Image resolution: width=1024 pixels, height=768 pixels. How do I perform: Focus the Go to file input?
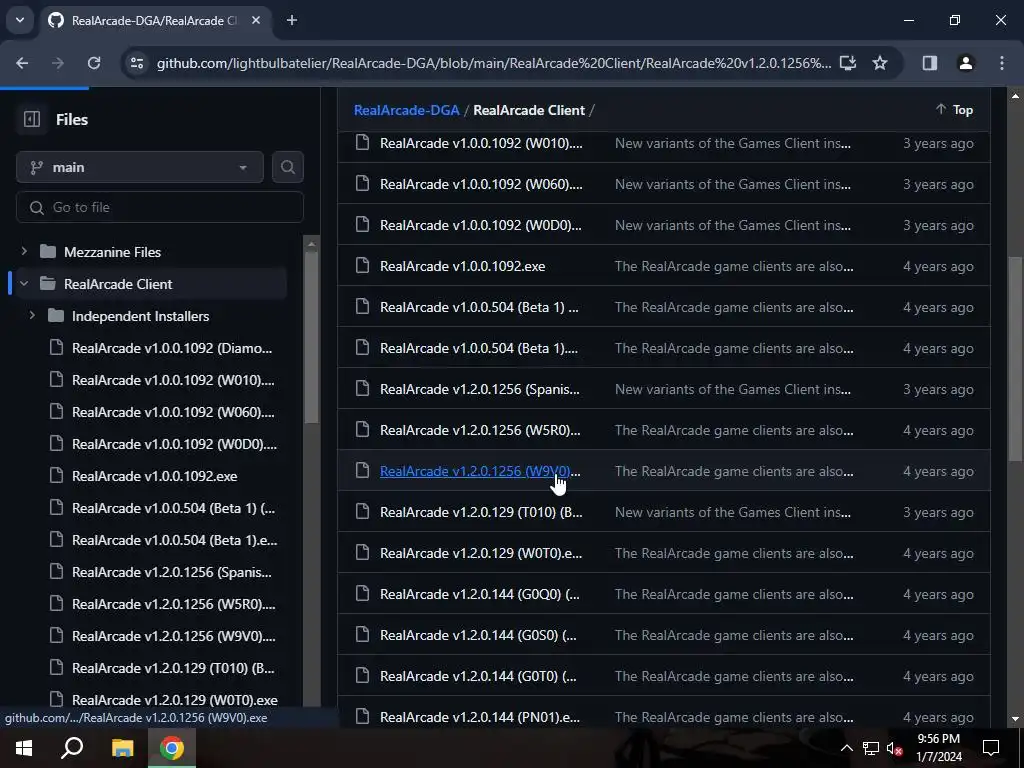click(x=160, y=207)
